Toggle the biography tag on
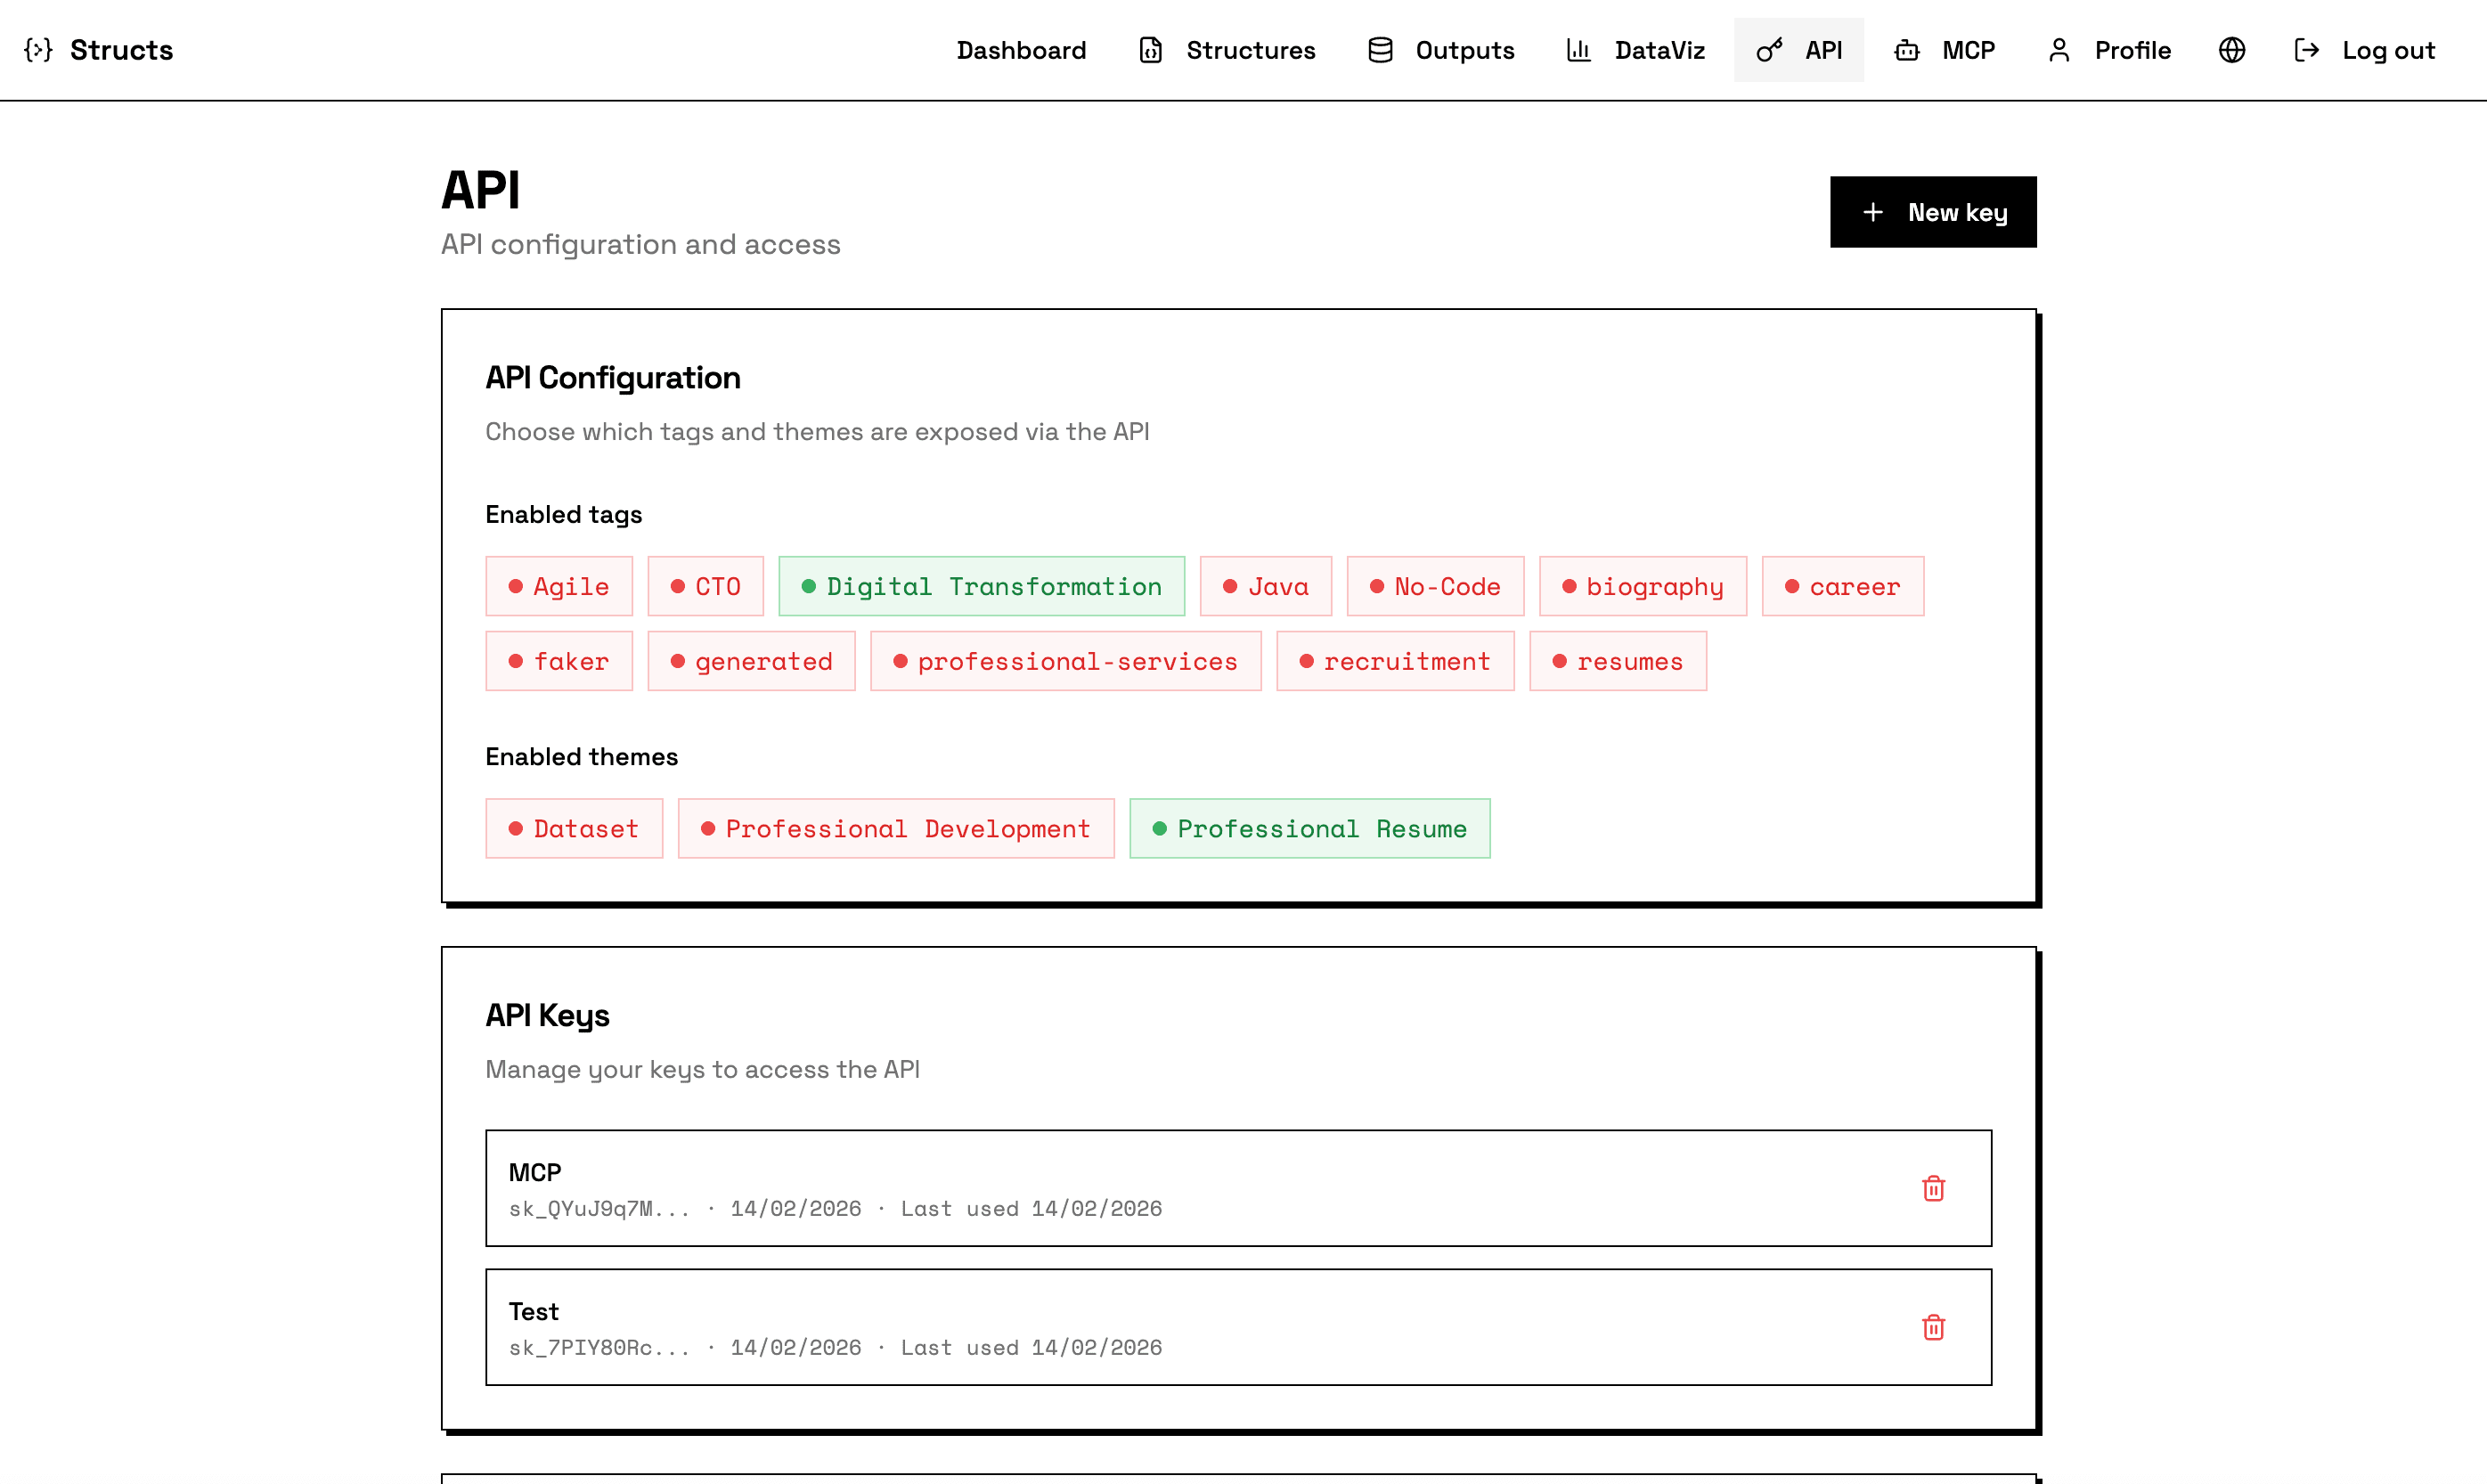Screen dimensions: 2487x1484 point(1642,586)
